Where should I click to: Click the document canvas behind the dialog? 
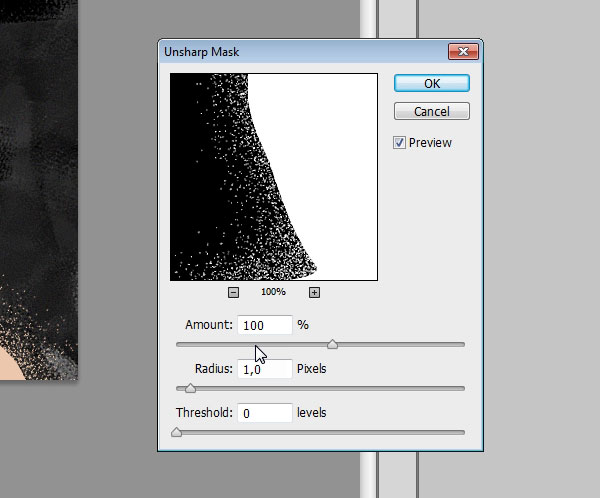[38, 200]
